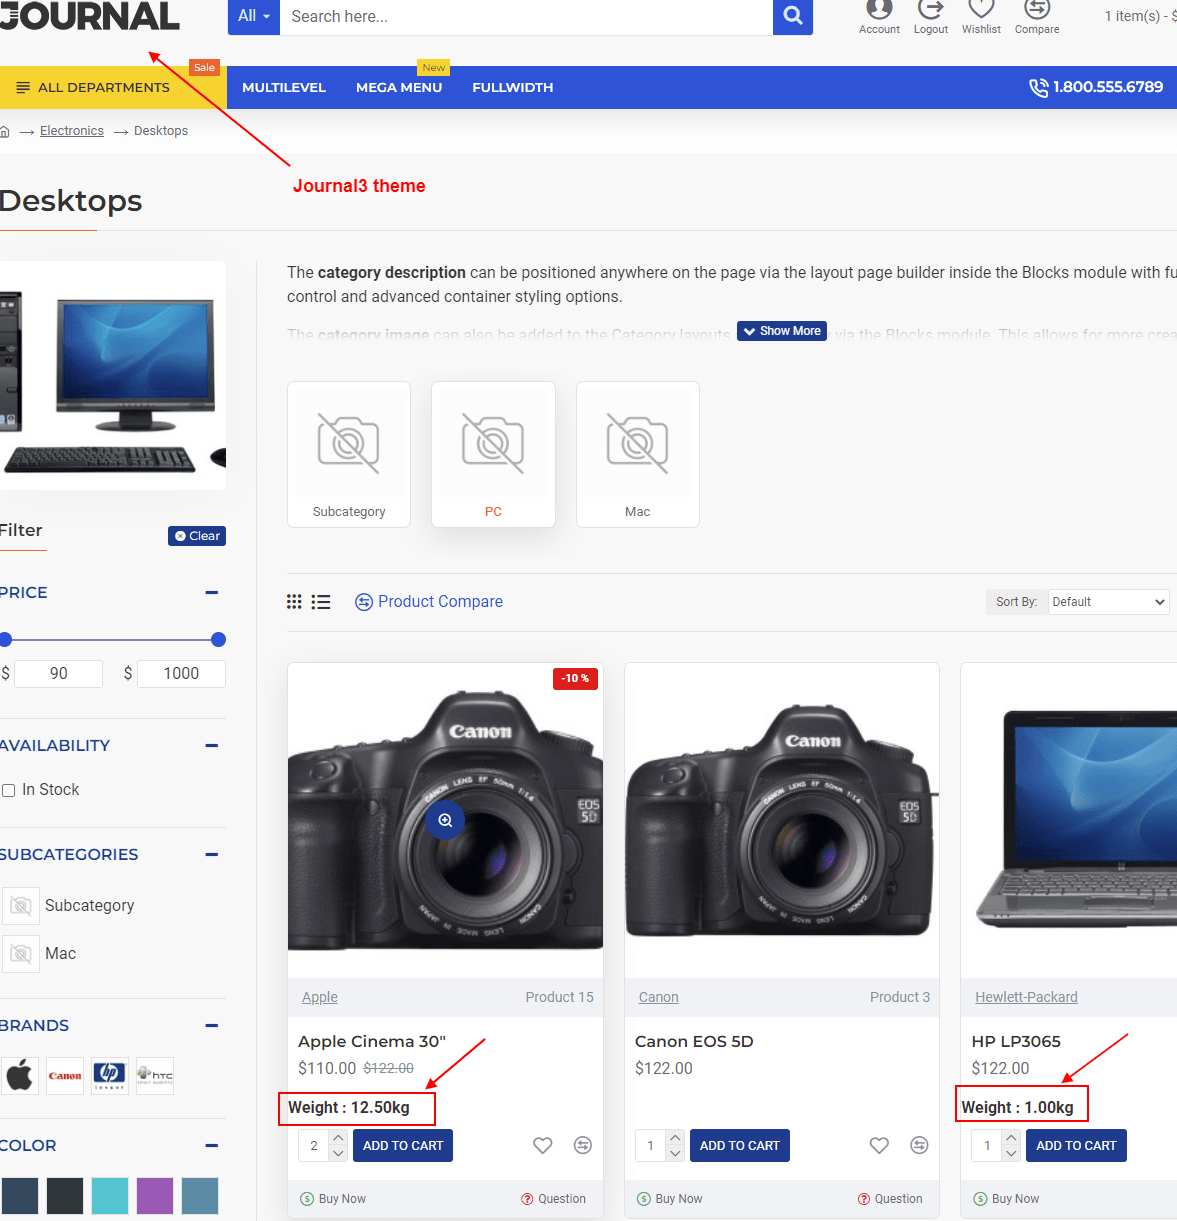Image resolution: width=1177 pixels, height=1221 pixels.
Task: Open the Electronics breadcrumb link
Action: (x=72, y=131)
